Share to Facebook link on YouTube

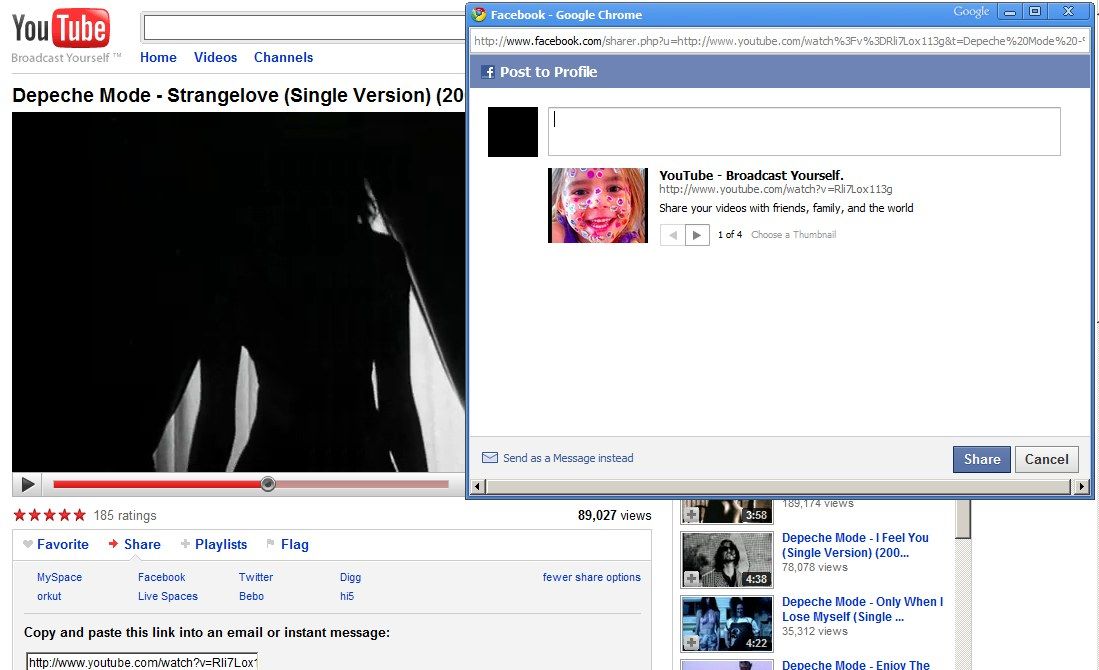(x=161, y=577)
